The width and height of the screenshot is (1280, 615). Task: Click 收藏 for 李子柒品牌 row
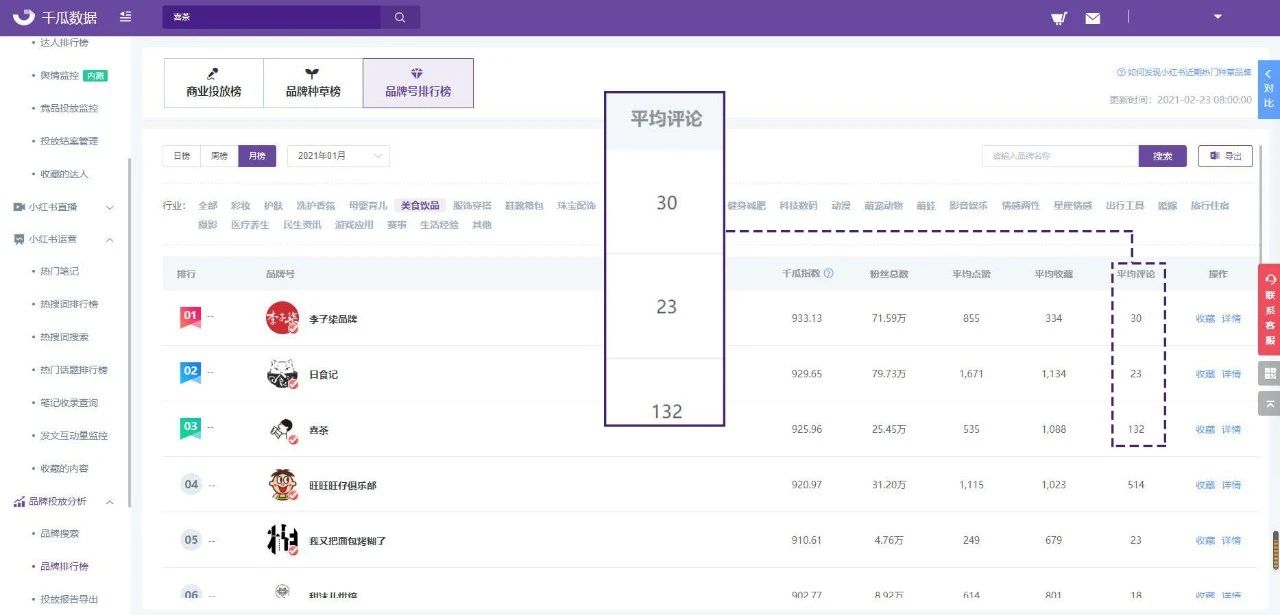click(1205, 319)
